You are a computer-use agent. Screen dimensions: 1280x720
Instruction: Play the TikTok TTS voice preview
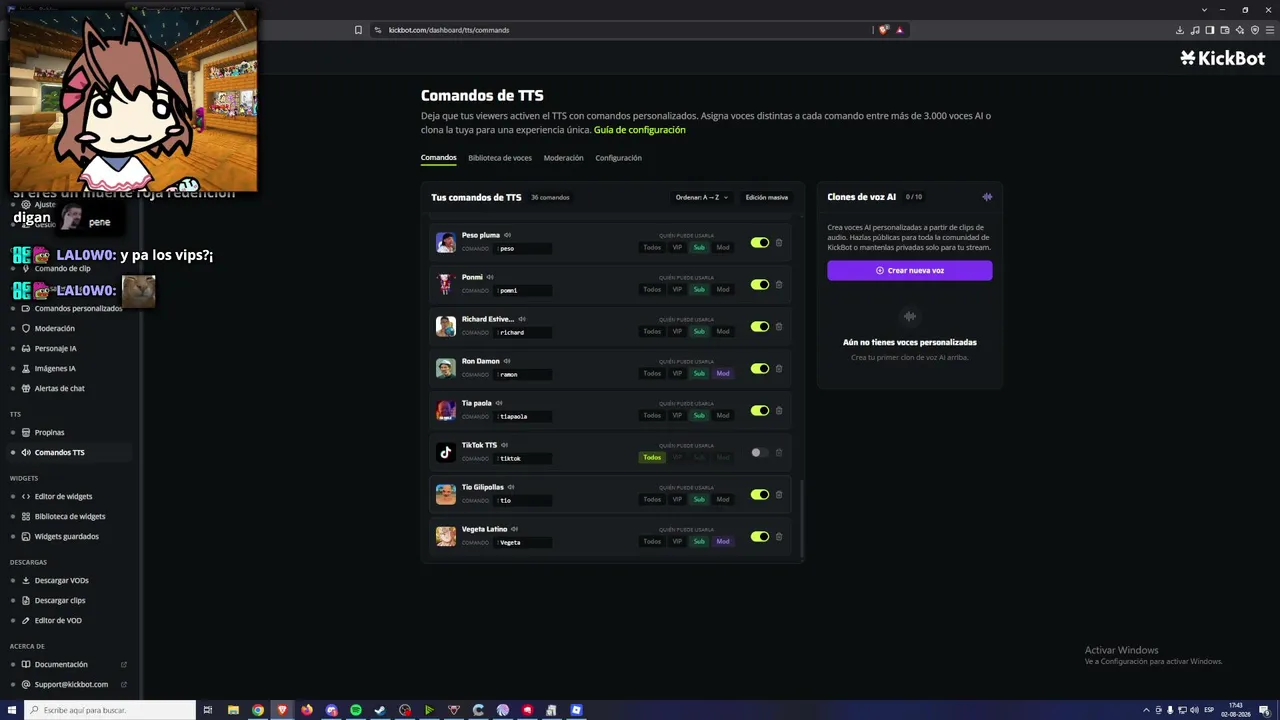click(505, 445)
